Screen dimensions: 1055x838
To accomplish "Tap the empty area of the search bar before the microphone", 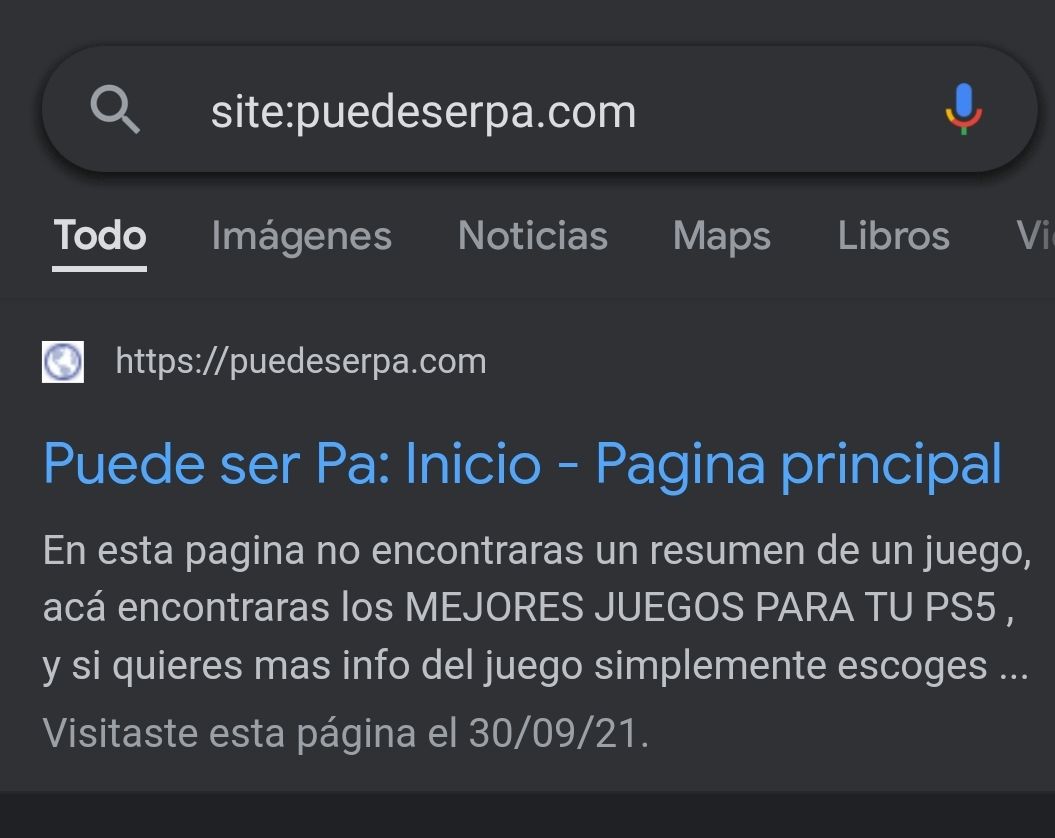I will coord(787,110).
